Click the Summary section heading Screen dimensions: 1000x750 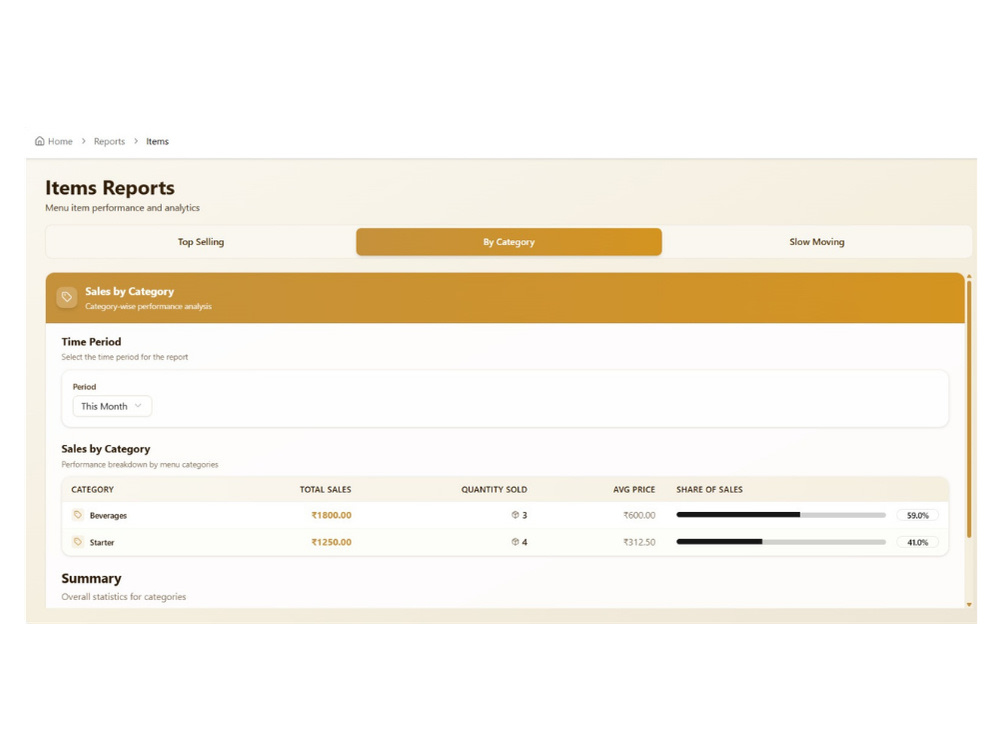point(91,578)
